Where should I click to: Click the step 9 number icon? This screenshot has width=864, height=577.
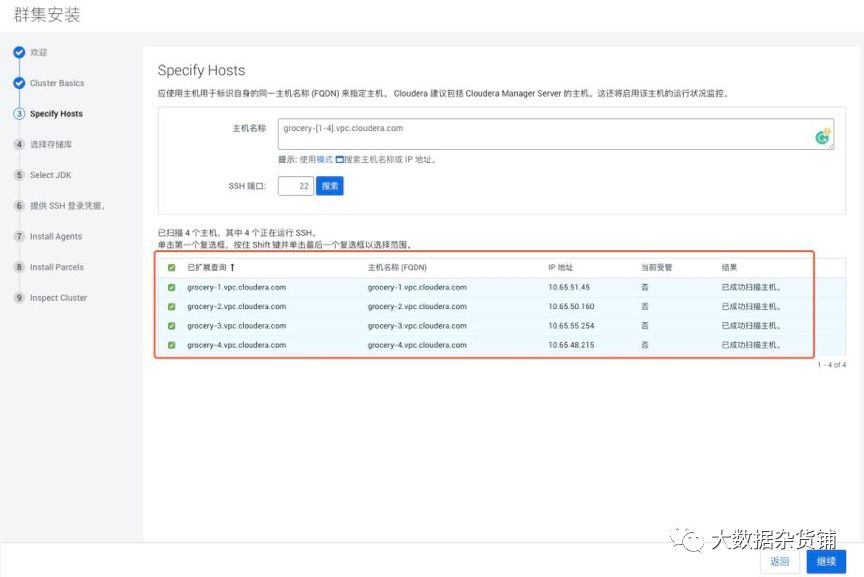(x=19, y=298)
